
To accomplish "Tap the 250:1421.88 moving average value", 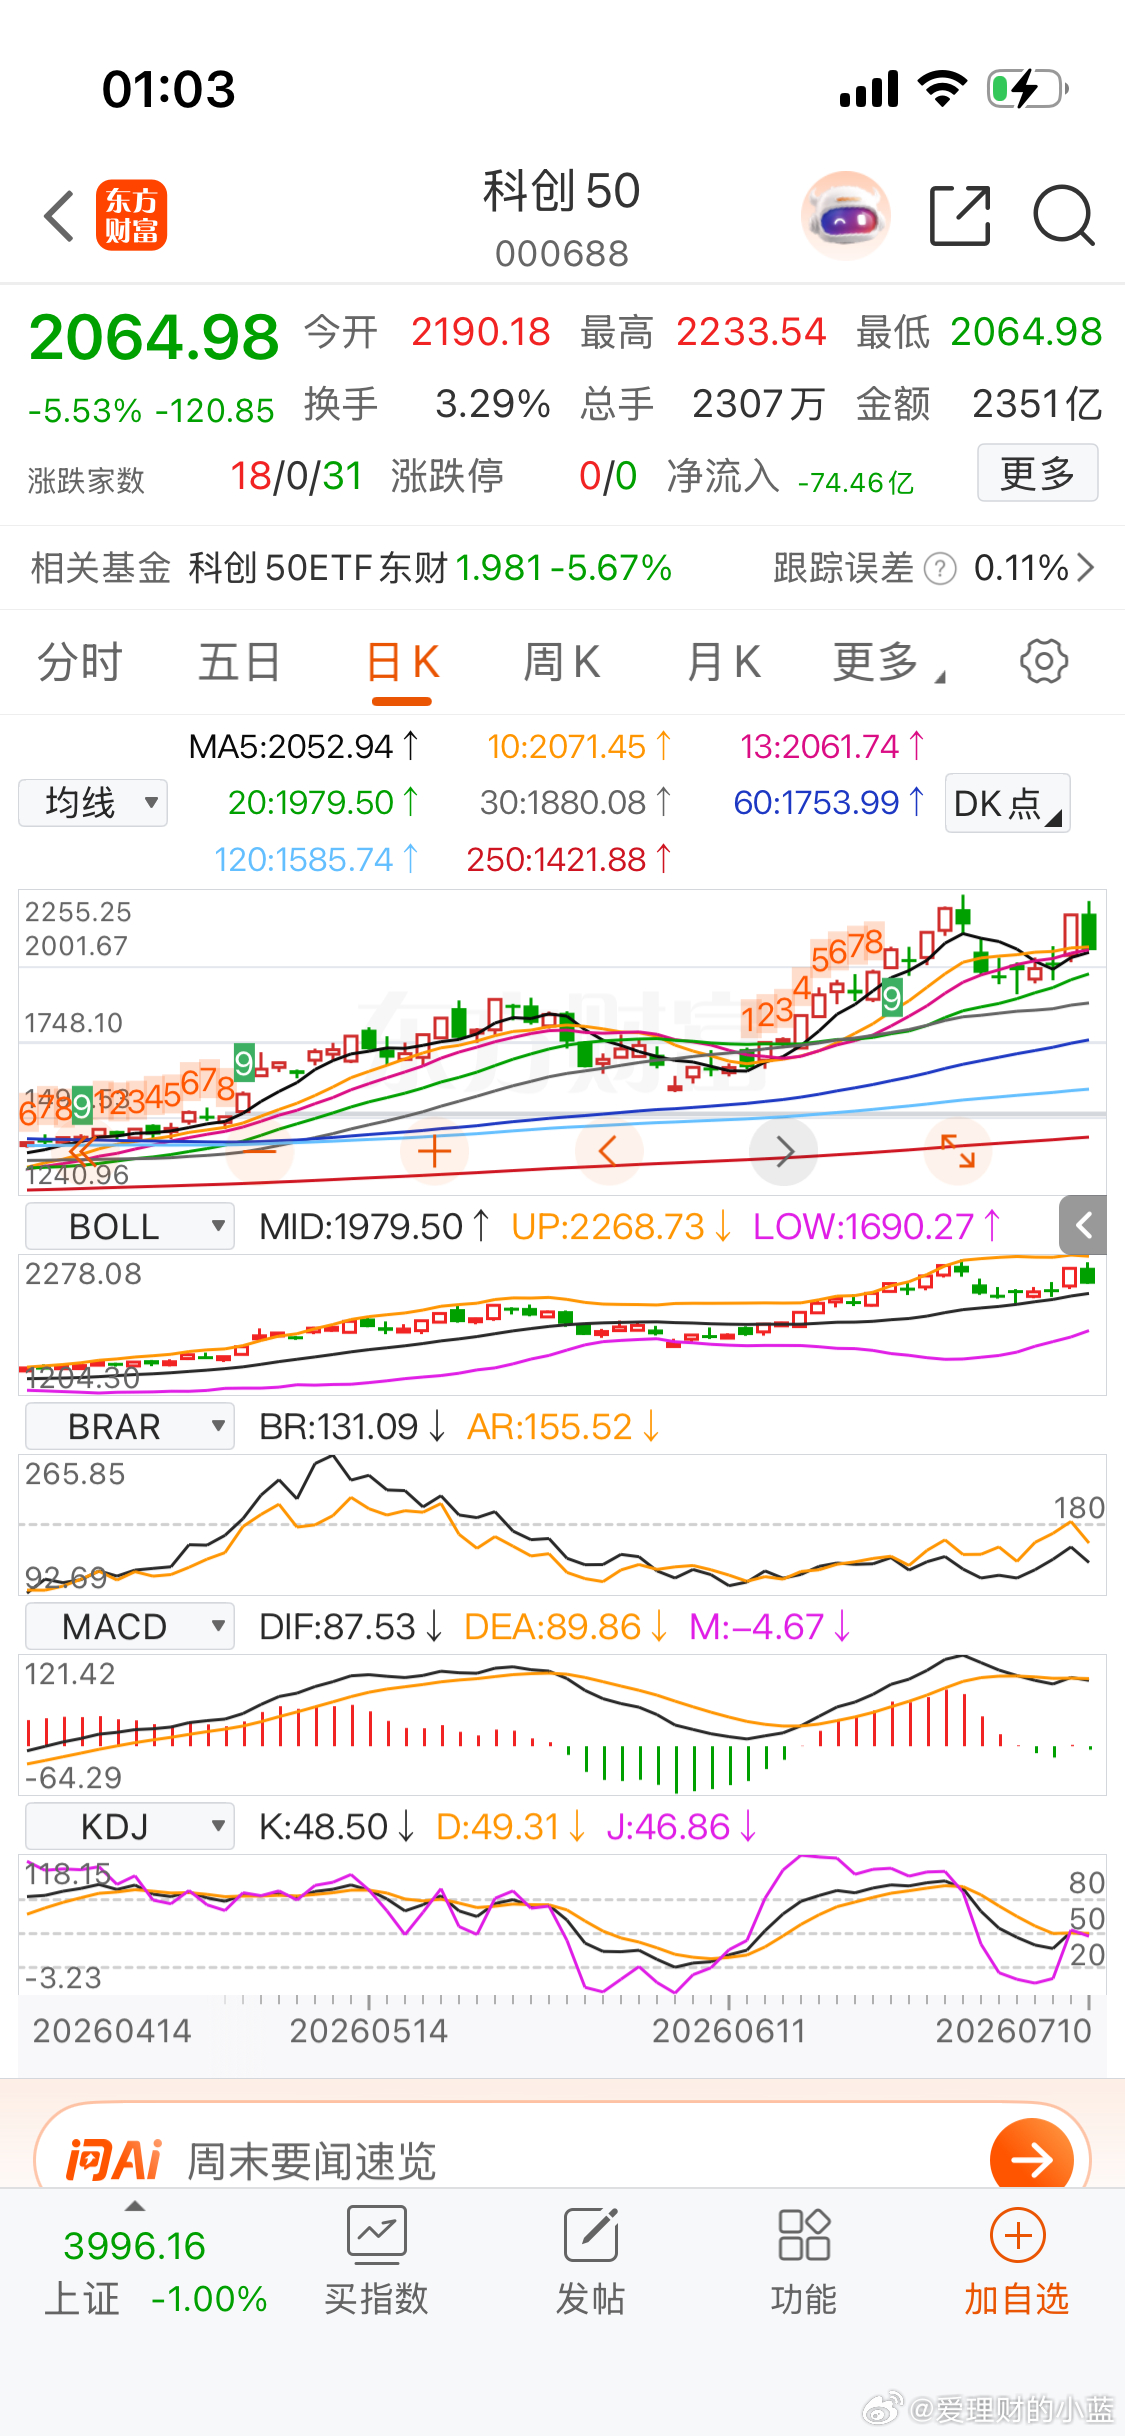I will pyautogui.click(x=568, y=859).
